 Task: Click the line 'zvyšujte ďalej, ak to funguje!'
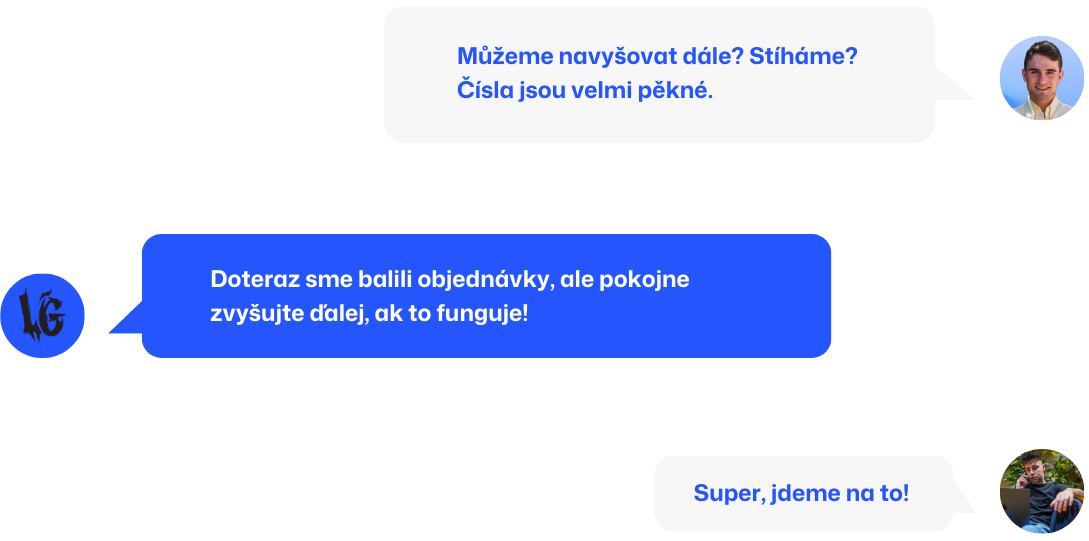pos(368,313)
